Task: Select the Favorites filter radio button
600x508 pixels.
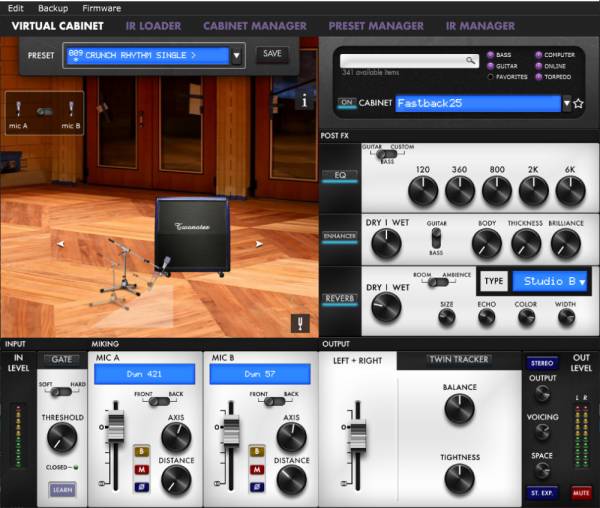Action: 490,76
